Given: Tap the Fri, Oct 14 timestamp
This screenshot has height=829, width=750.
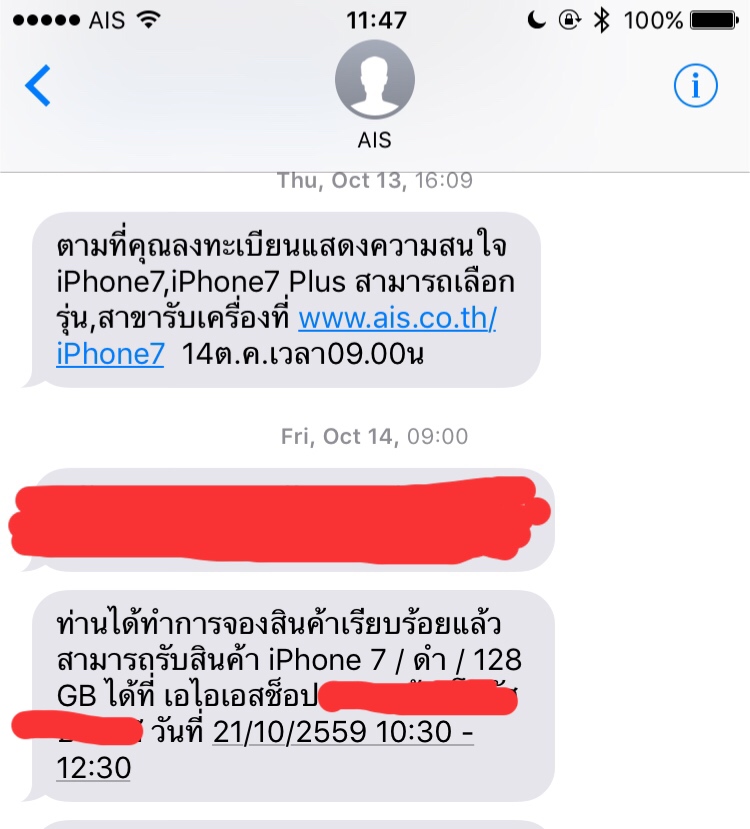Looking at the screenshot, I should pyautogui.click(x=374, y=437).
